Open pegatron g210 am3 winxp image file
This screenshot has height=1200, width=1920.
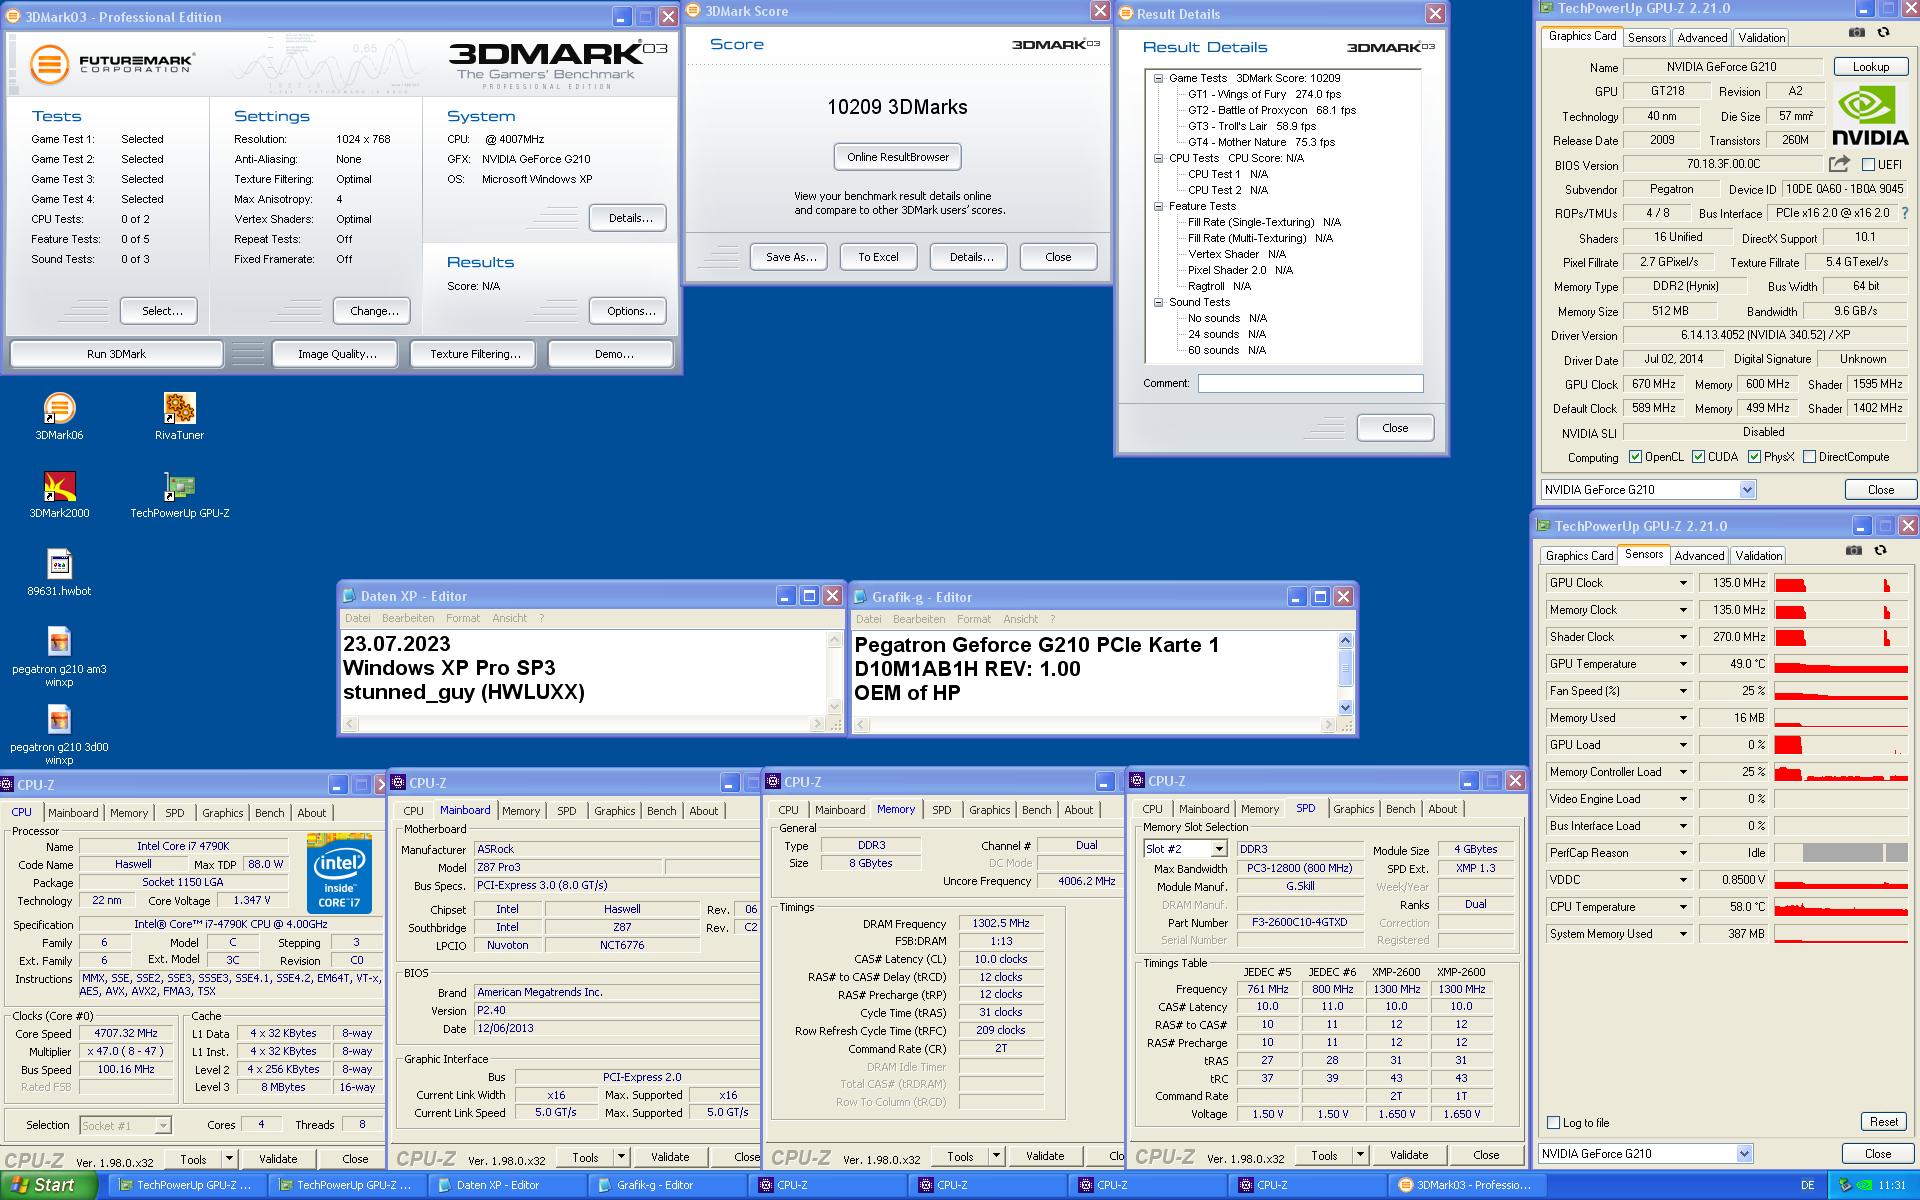tap(59, 643)
